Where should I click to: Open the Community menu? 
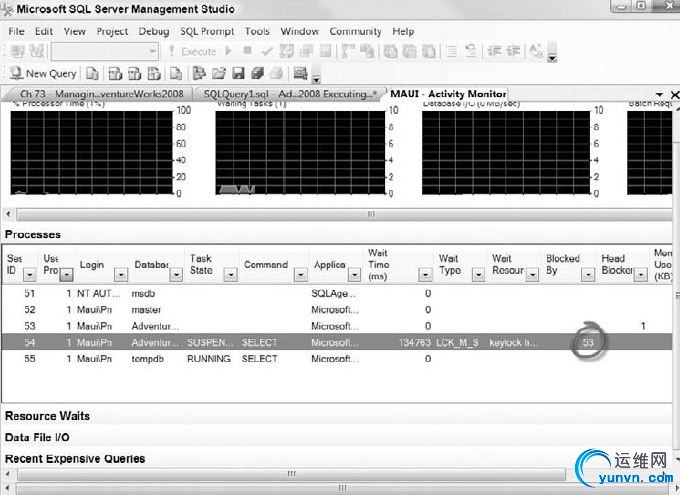(355, 31)
